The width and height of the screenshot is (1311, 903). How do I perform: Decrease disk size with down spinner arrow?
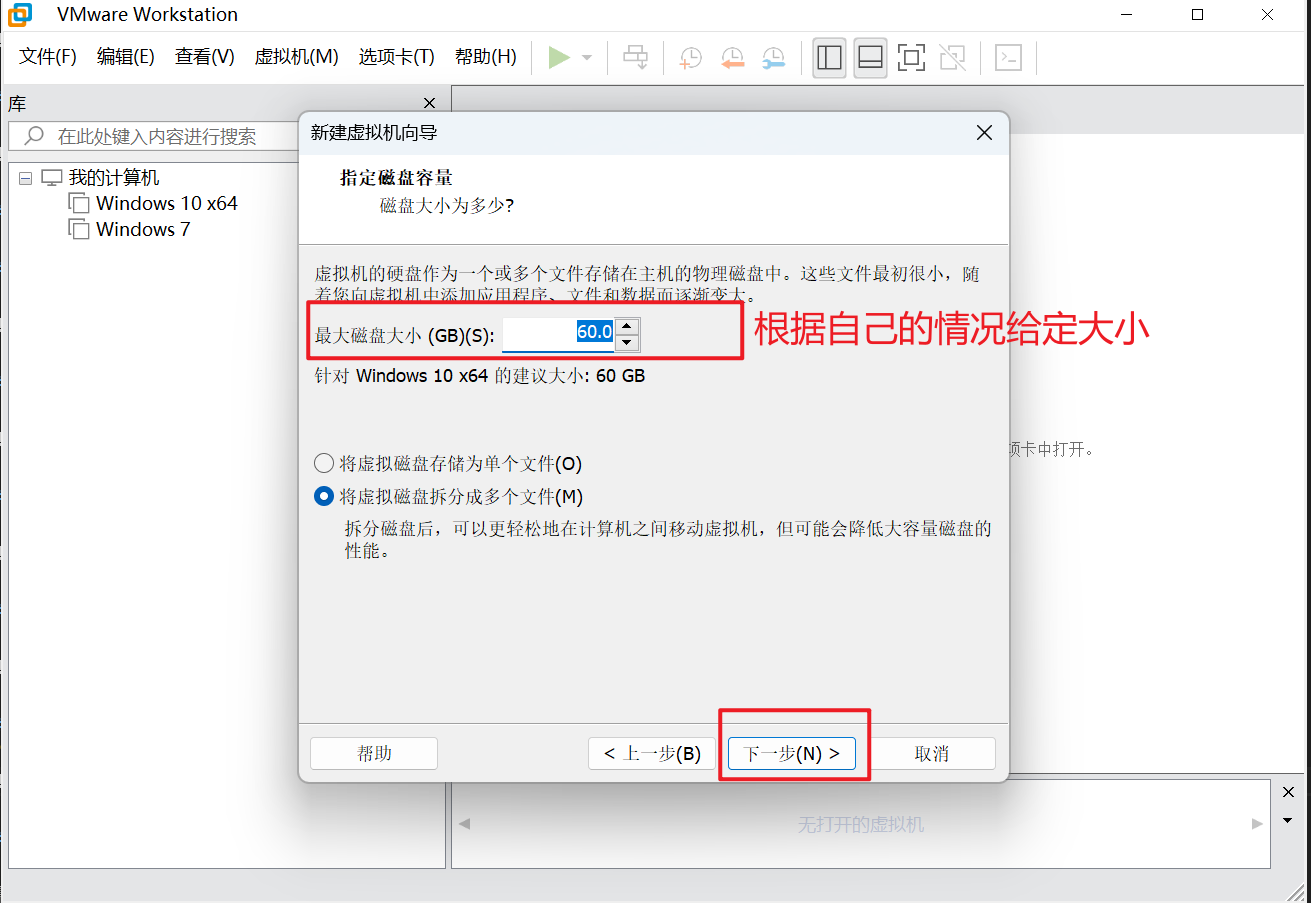coord(627,343)
